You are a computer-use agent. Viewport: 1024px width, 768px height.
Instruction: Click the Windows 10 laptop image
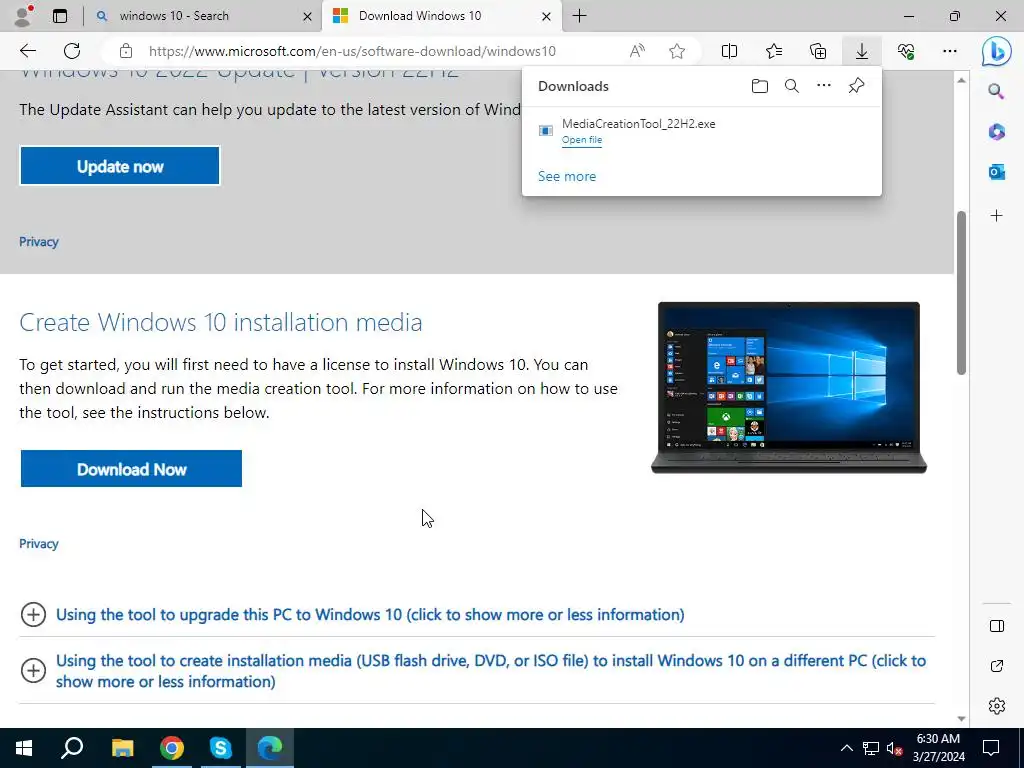(789, 387)
